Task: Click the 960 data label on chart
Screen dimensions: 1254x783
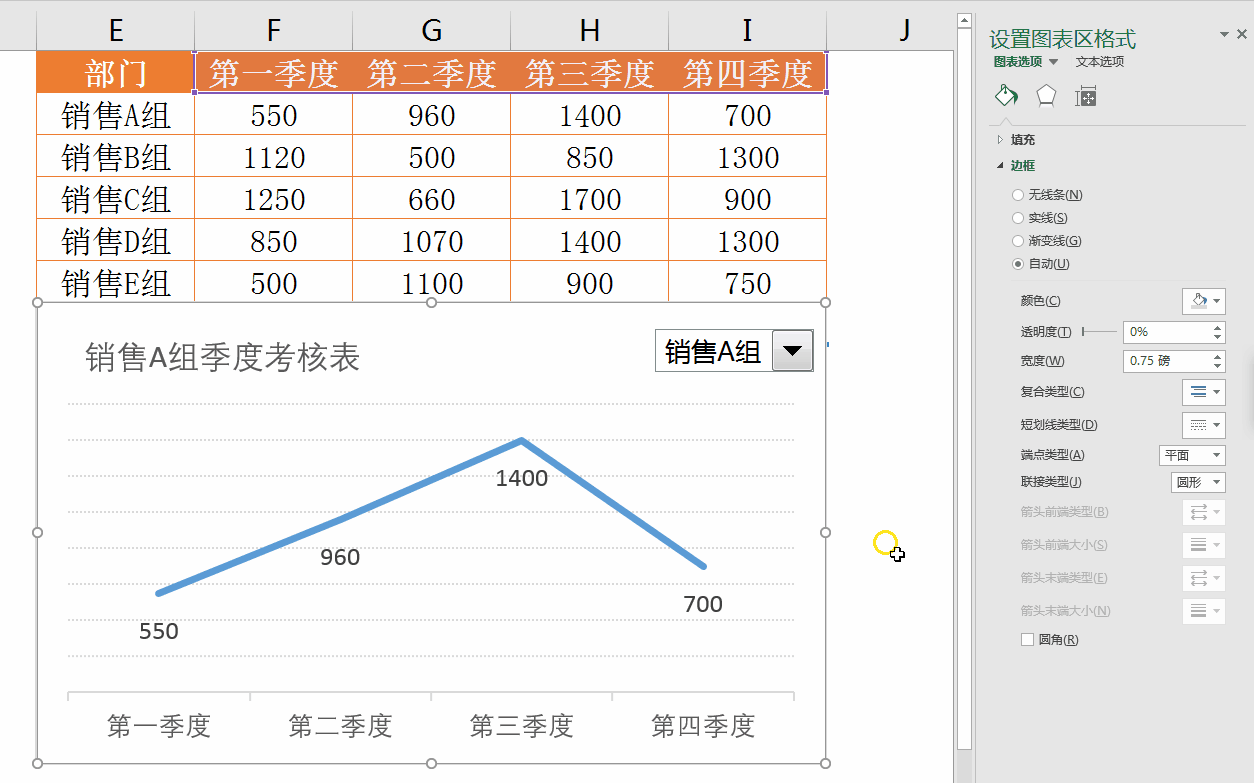Action: [340, 557]
